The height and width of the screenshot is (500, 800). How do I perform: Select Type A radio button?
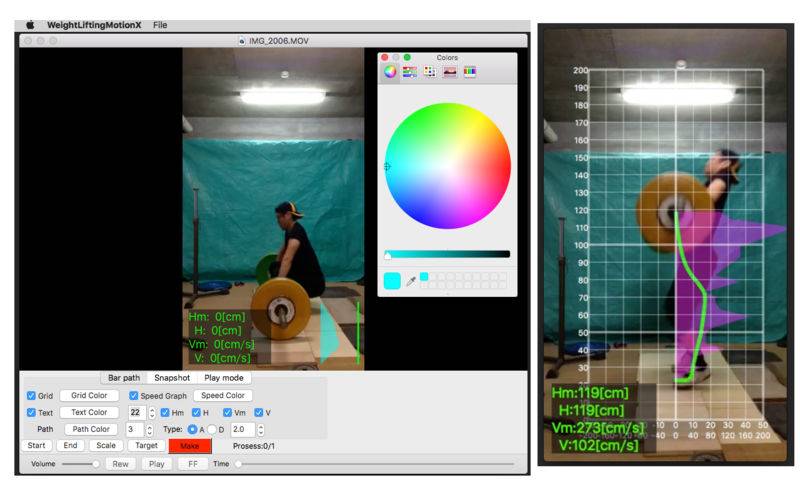click(192, 430)
